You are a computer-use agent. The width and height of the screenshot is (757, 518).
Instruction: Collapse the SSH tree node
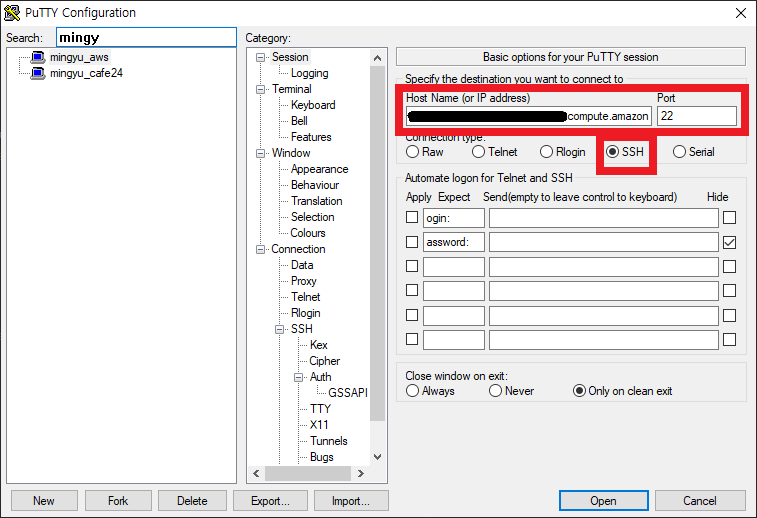279,330
